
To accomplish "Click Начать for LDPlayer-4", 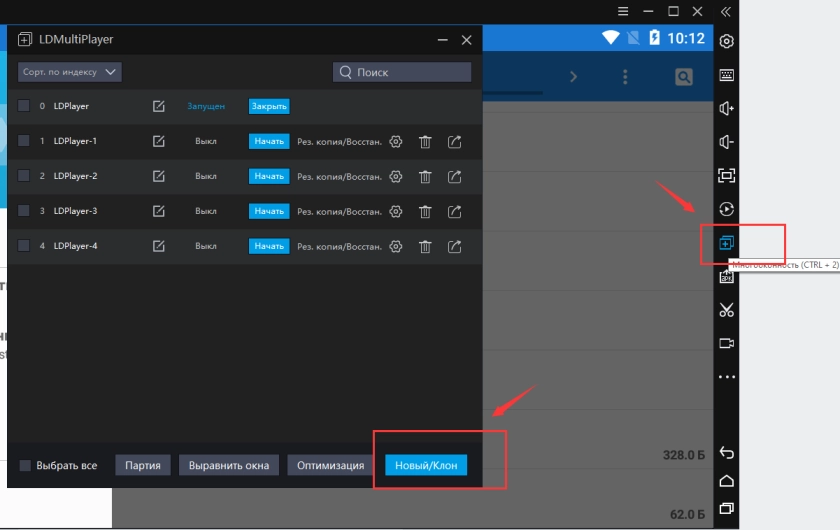I will pyautogui.click(x=269, y=246).
